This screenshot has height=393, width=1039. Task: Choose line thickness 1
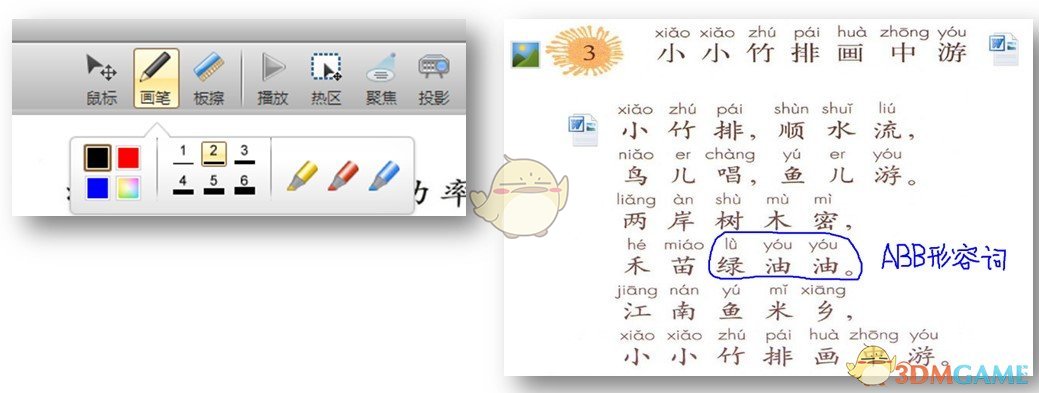[183, 154]
